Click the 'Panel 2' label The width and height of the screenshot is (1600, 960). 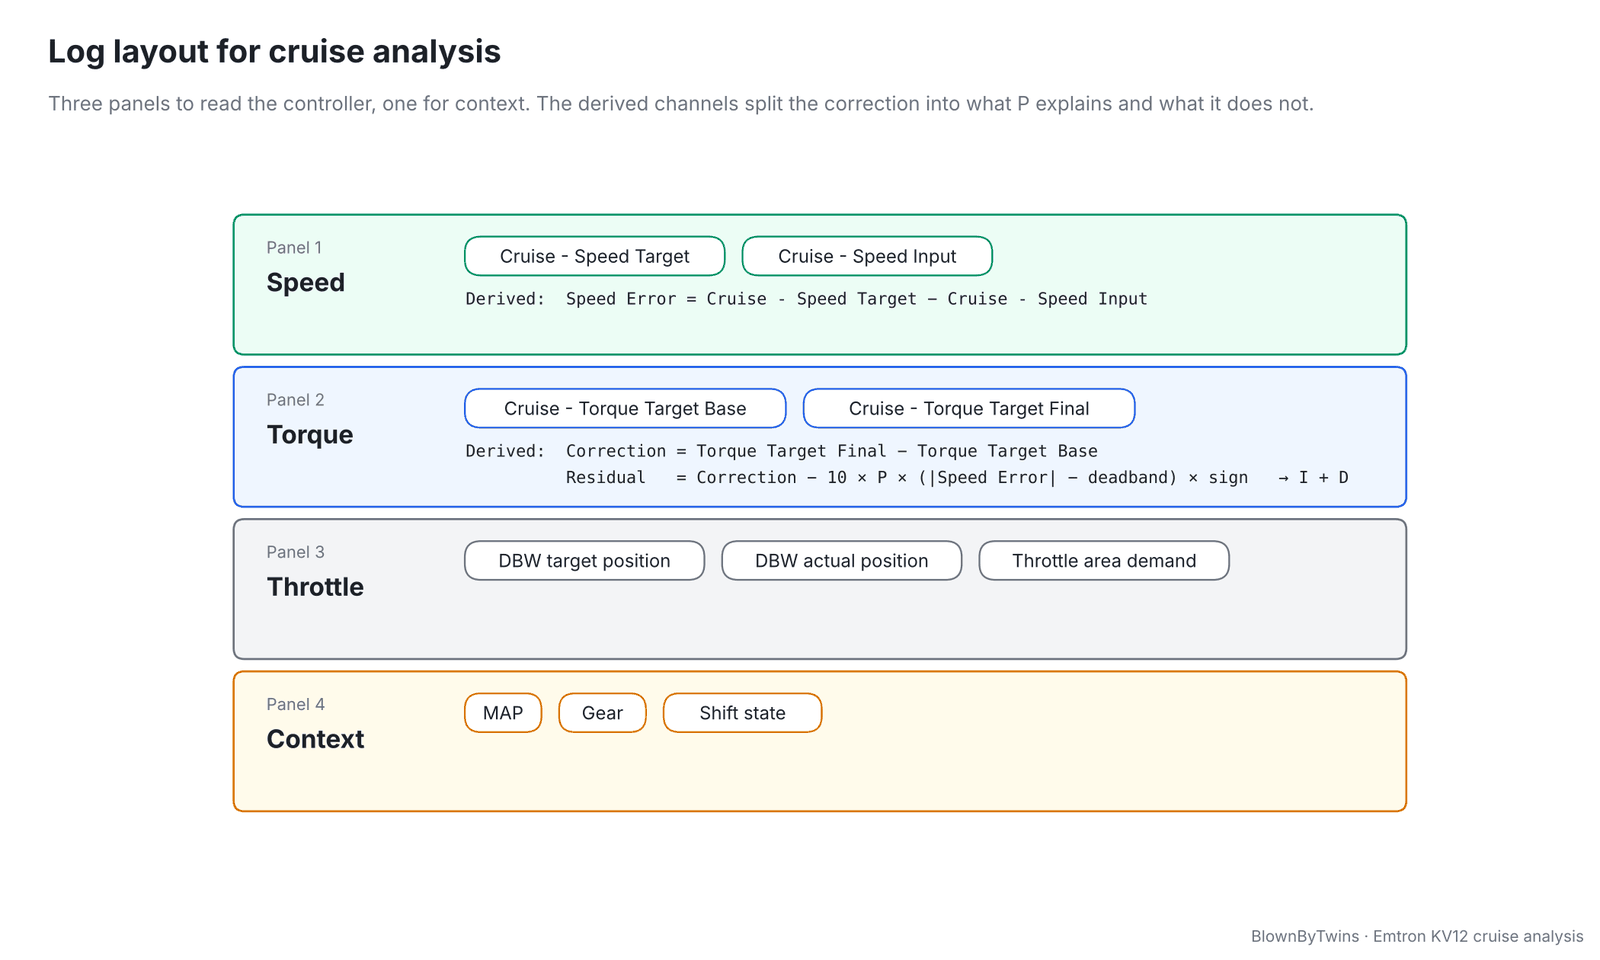295,400
